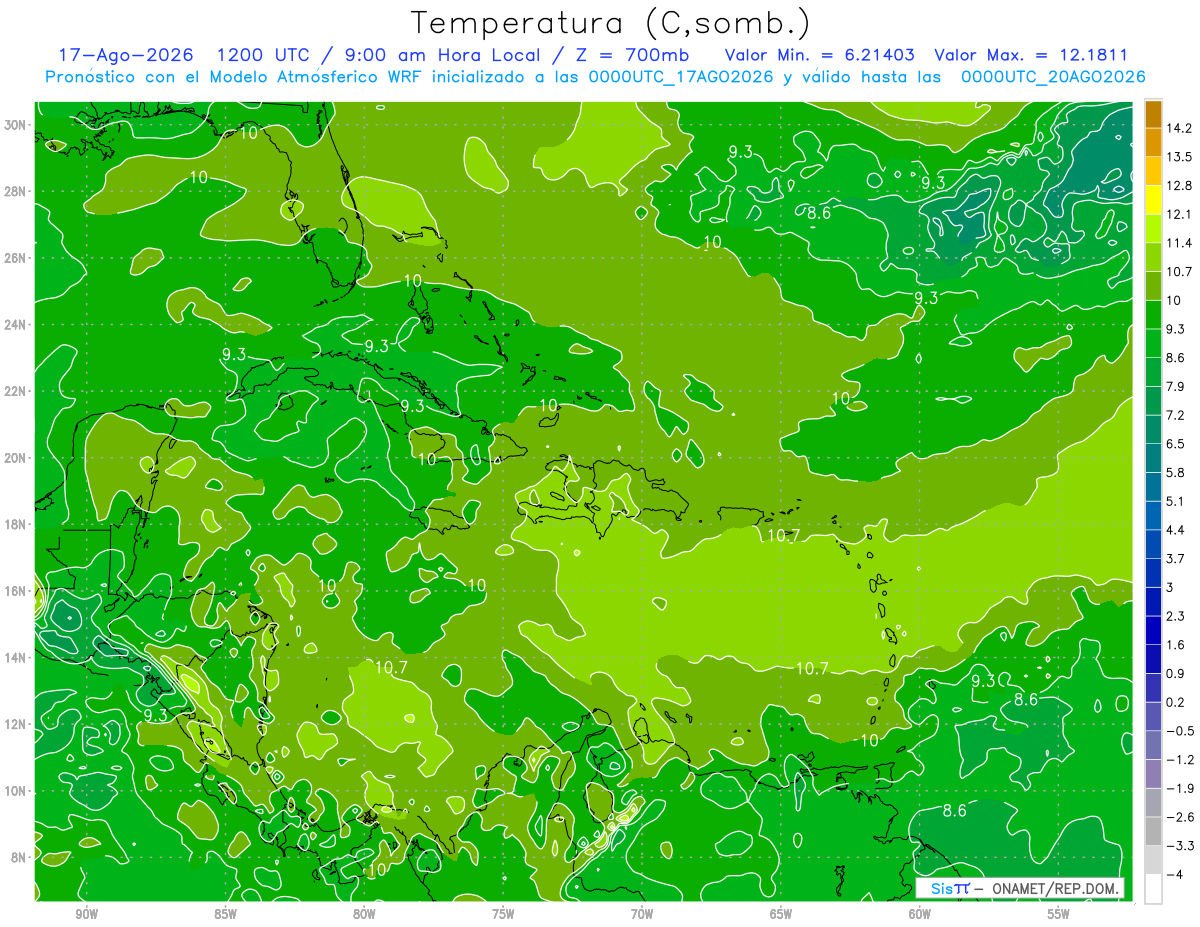Viewport: 1200px width, 927px height.
Task: Select the orange swatch above 14.2 in legend
Action: 1153,114
